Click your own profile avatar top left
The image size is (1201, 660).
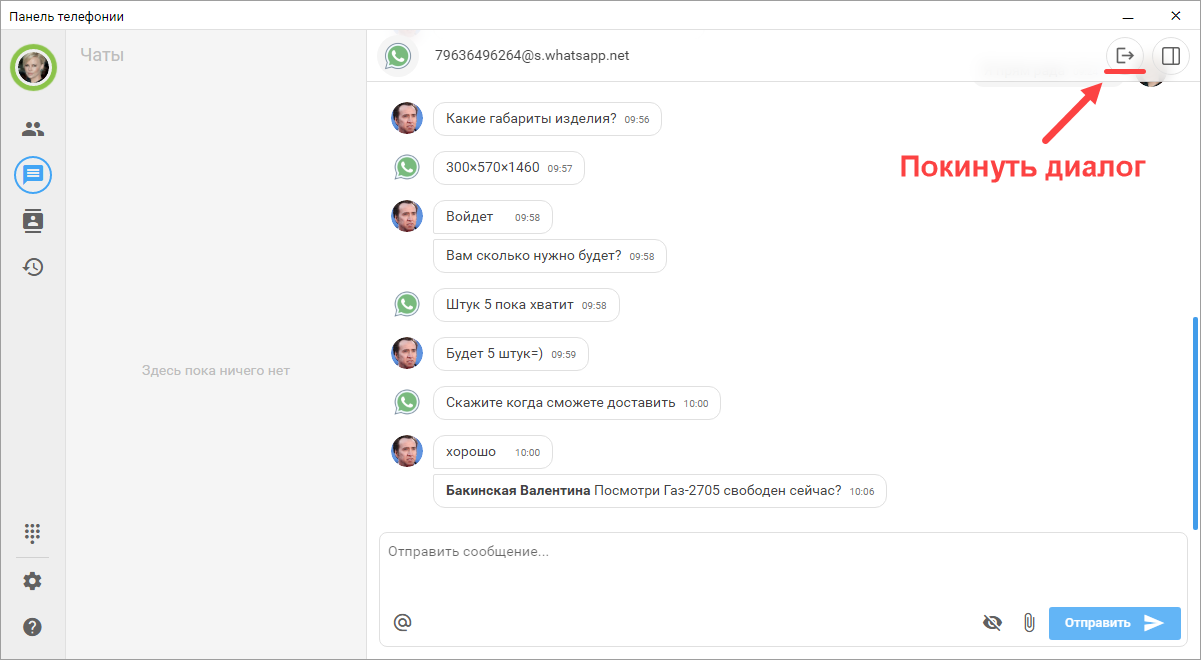click(x=33, y=67)
